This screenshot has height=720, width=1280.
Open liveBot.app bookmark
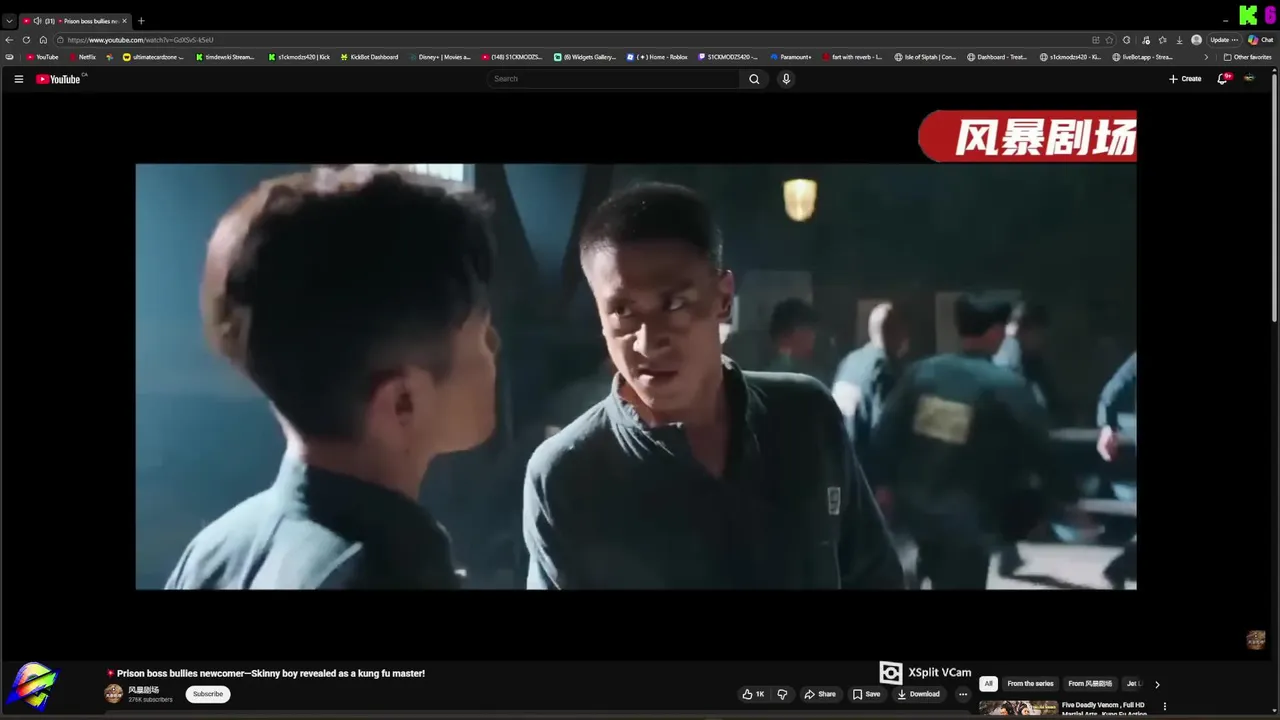(1143, 57)
